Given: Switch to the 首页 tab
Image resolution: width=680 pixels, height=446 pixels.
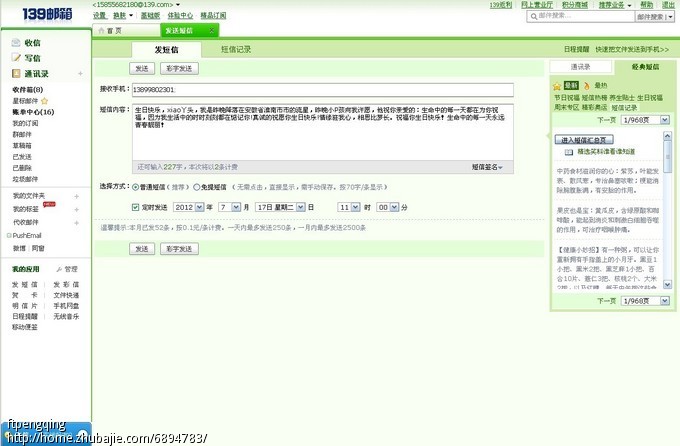Looking at the screenshot, I should pos(126,30).
